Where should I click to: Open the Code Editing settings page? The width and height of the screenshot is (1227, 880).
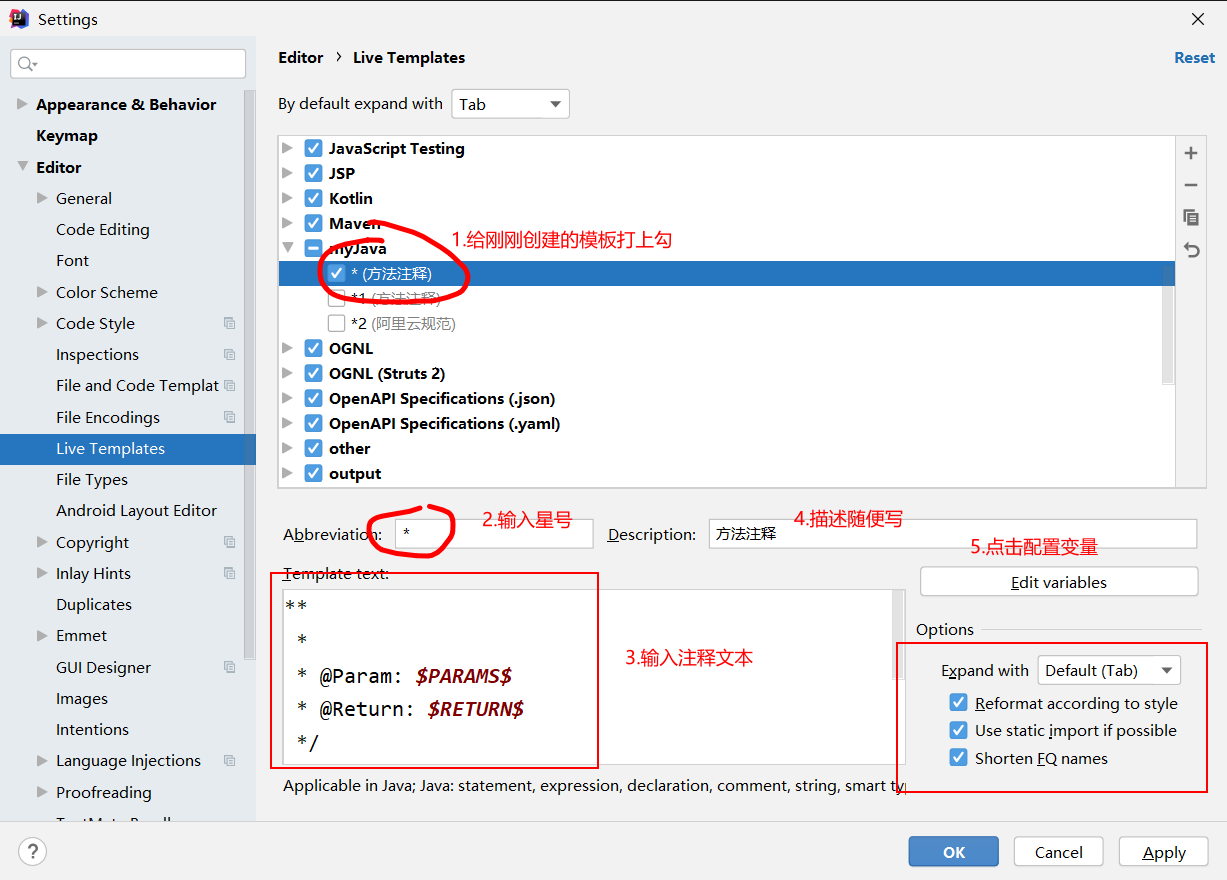coord(103,229)
